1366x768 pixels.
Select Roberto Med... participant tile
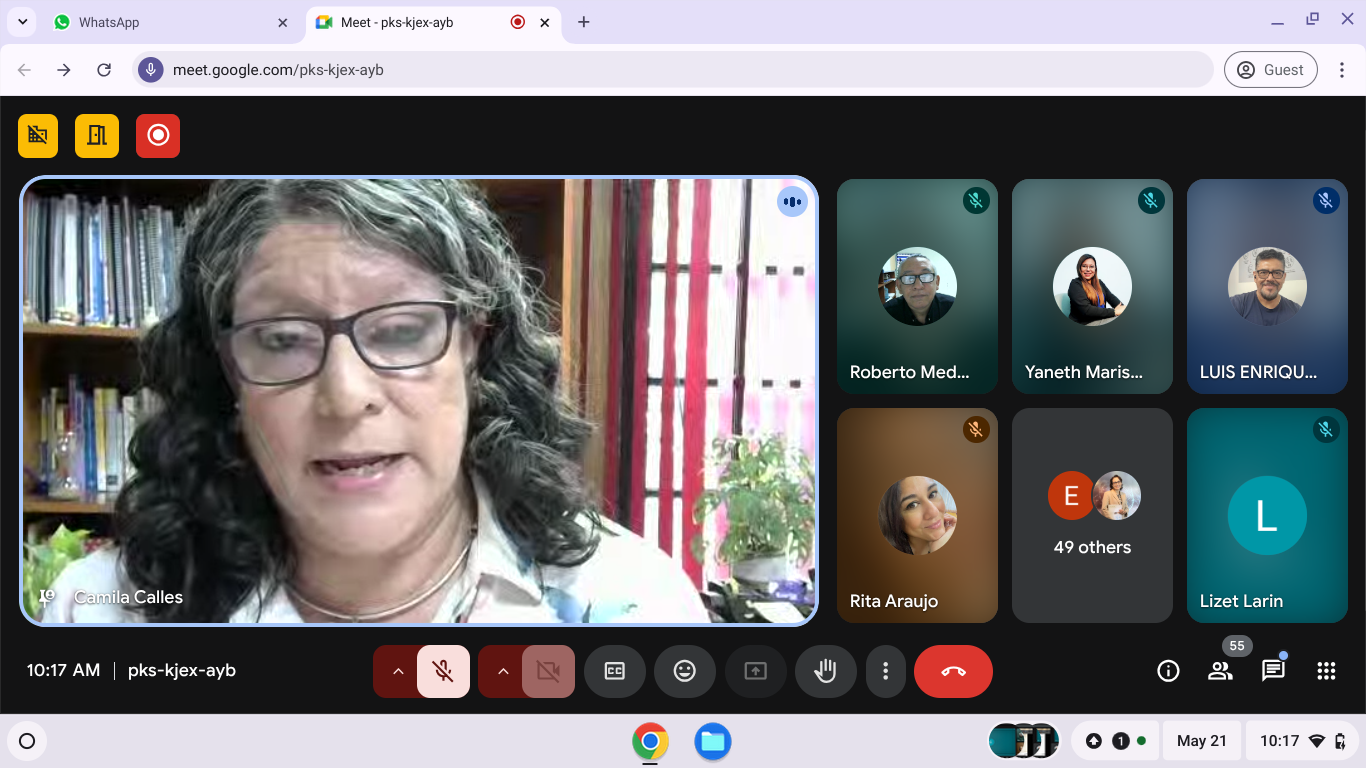point(917,286)
